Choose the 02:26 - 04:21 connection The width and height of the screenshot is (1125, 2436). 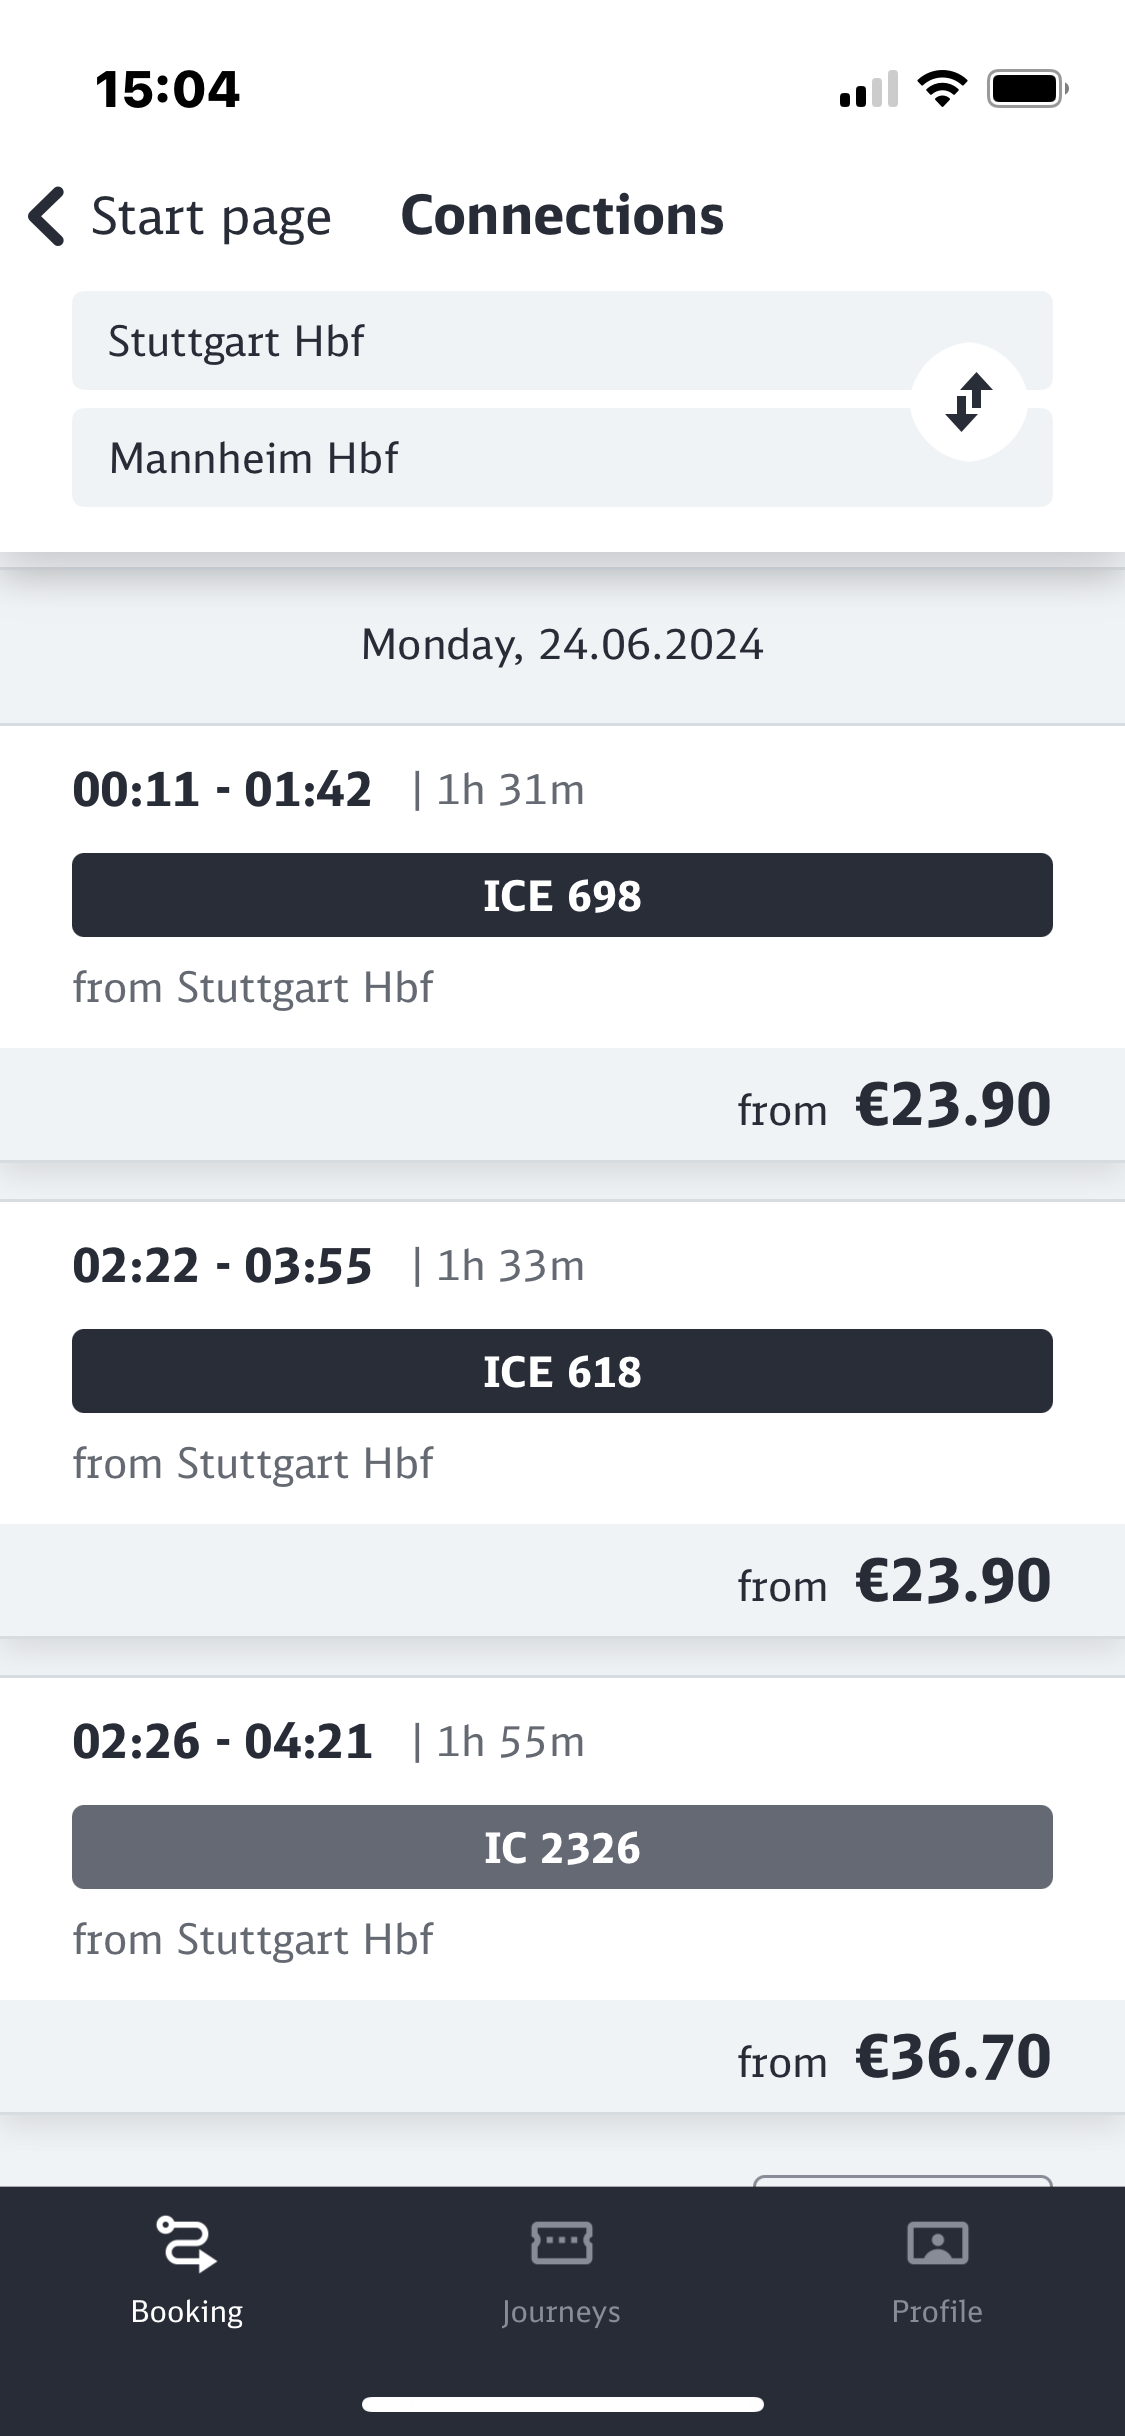tap(222, 1742)
